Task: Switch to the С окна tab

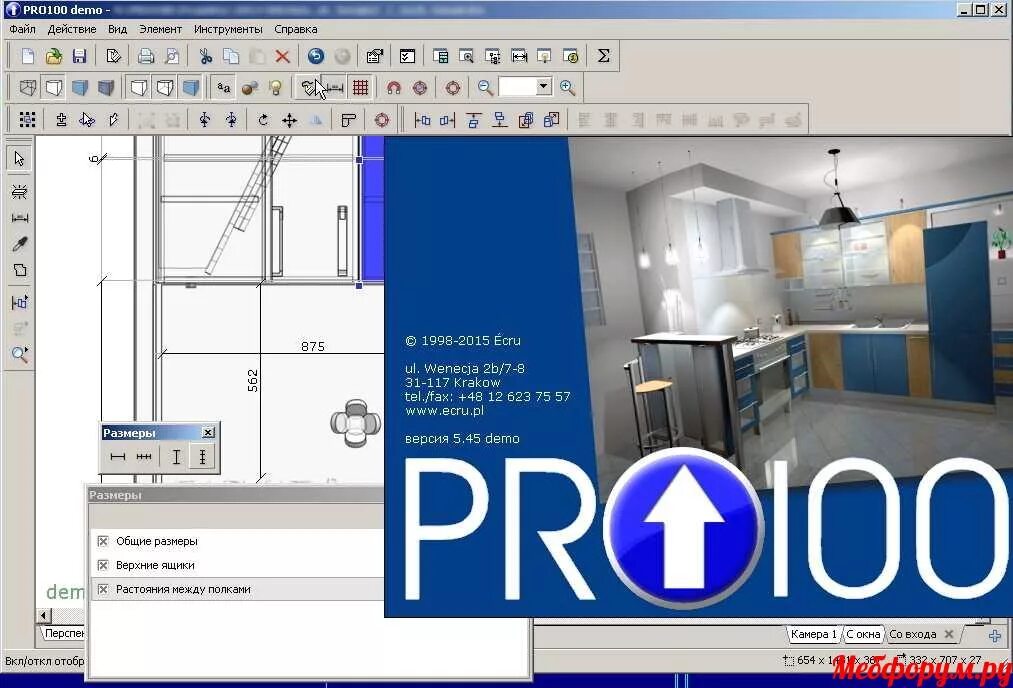Action: point(863,634)
